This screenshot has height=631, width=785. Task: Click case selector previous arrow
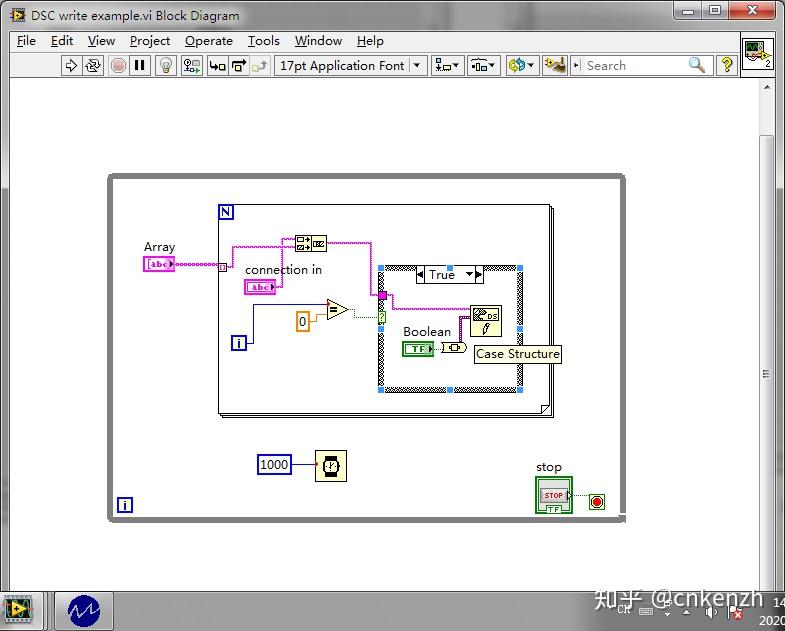[x=420, y=274]
